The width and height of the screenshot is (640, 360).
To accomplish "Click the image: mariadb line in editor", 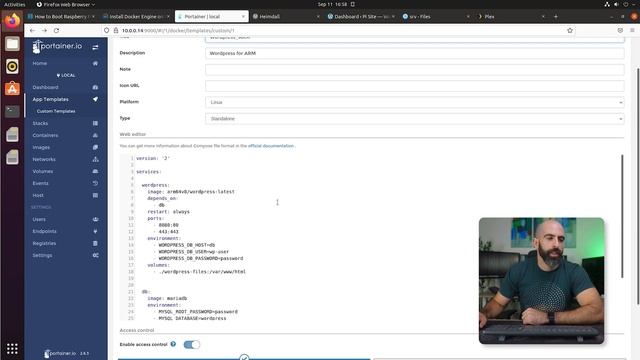I will (167, 298).
